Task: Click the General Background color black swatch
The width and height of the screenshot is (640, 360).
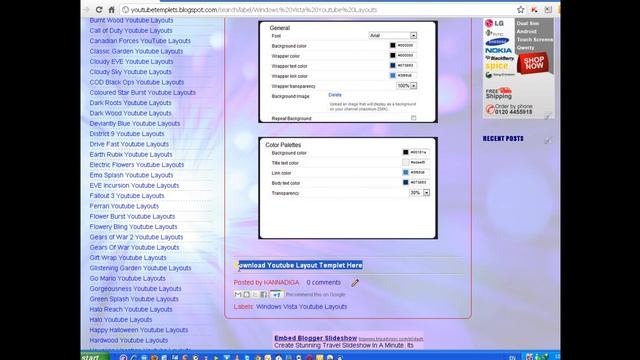Action: click(x=393, y=45)
